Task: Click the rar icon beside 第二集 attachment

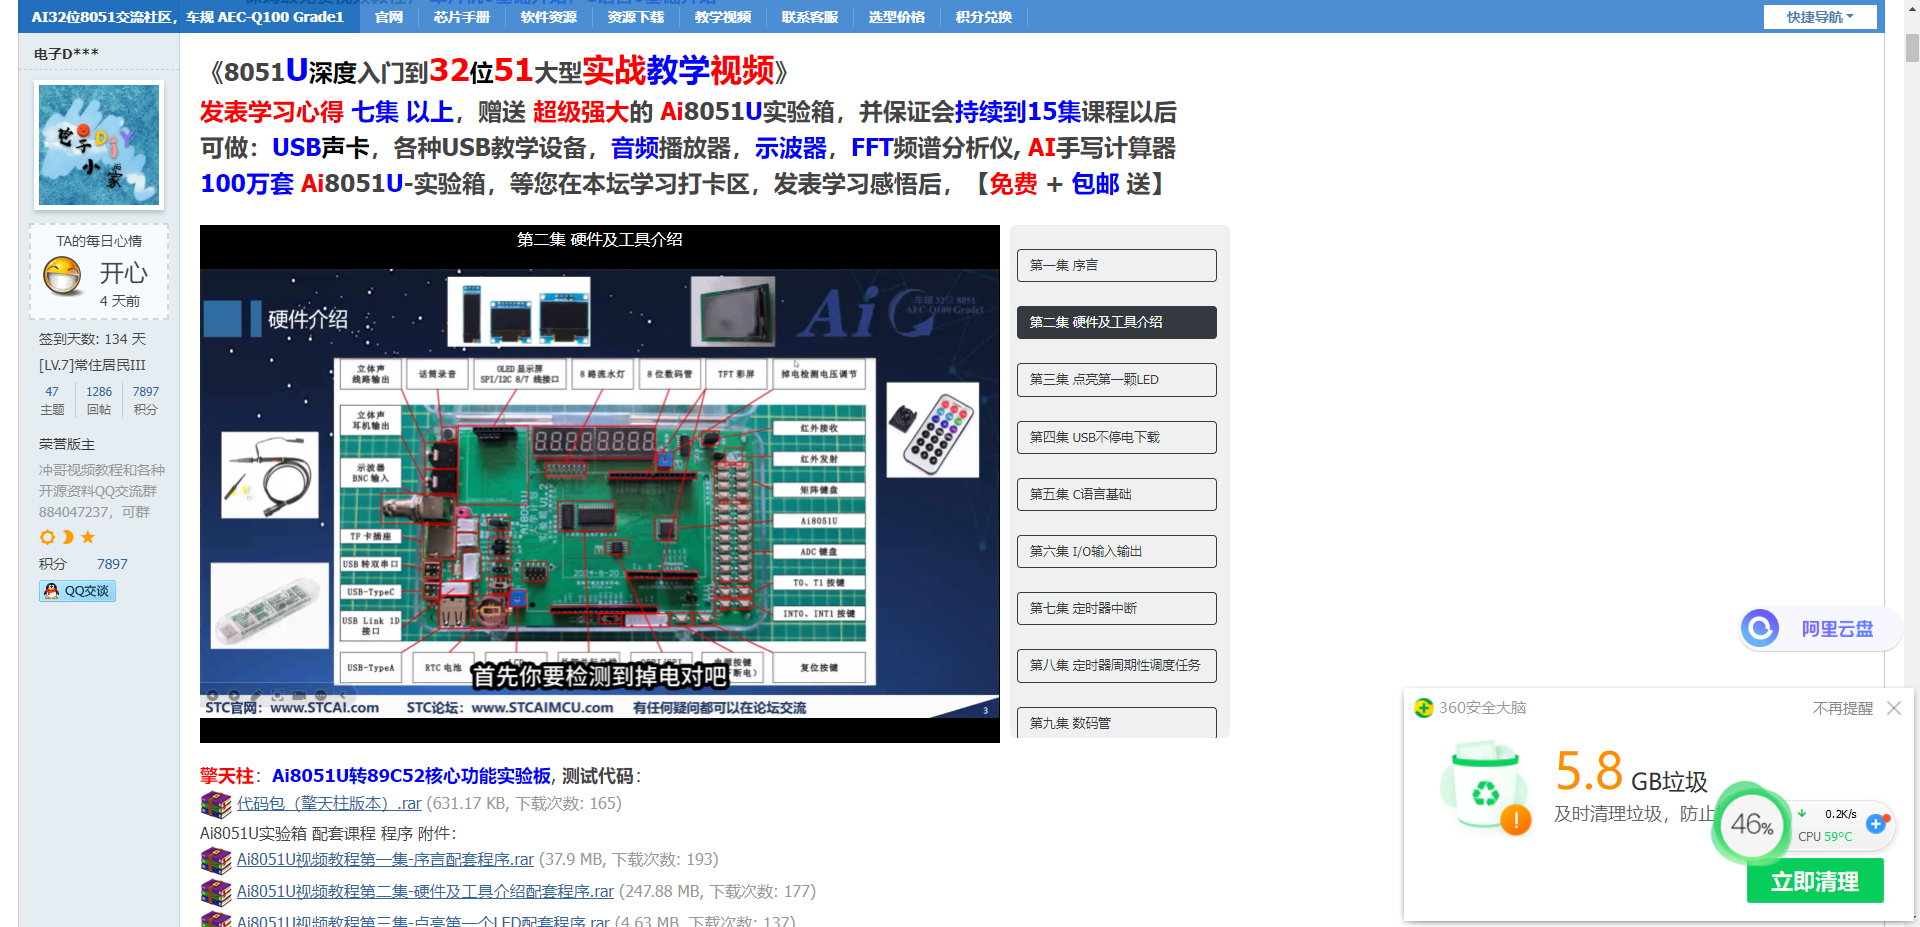Action: coord(216,892)
